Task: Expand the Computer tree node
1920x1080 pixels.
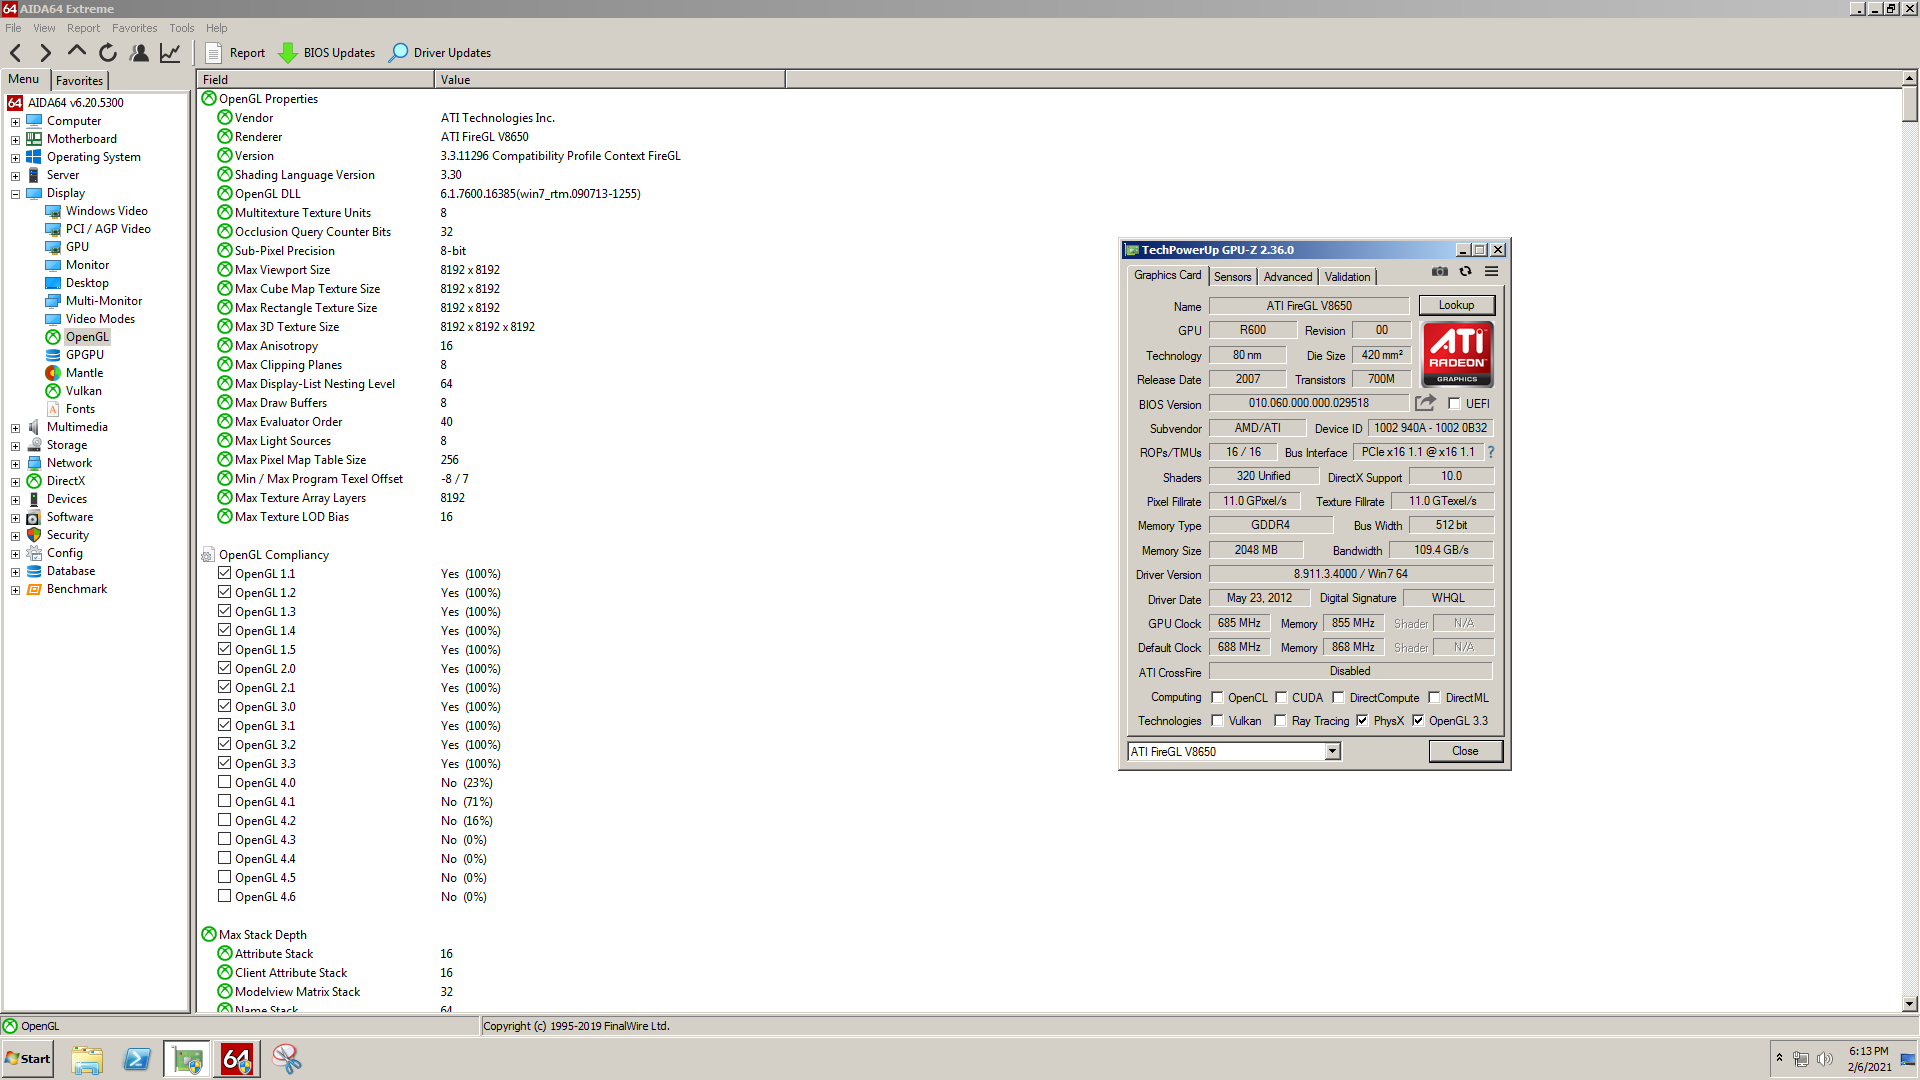Action: click(15, 122)
